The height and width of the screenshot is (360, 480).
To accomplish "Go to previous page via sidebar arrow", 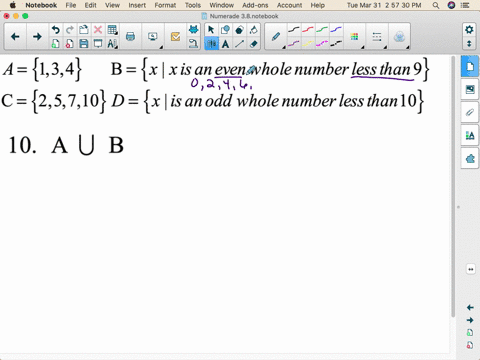I will pos(470,307).
